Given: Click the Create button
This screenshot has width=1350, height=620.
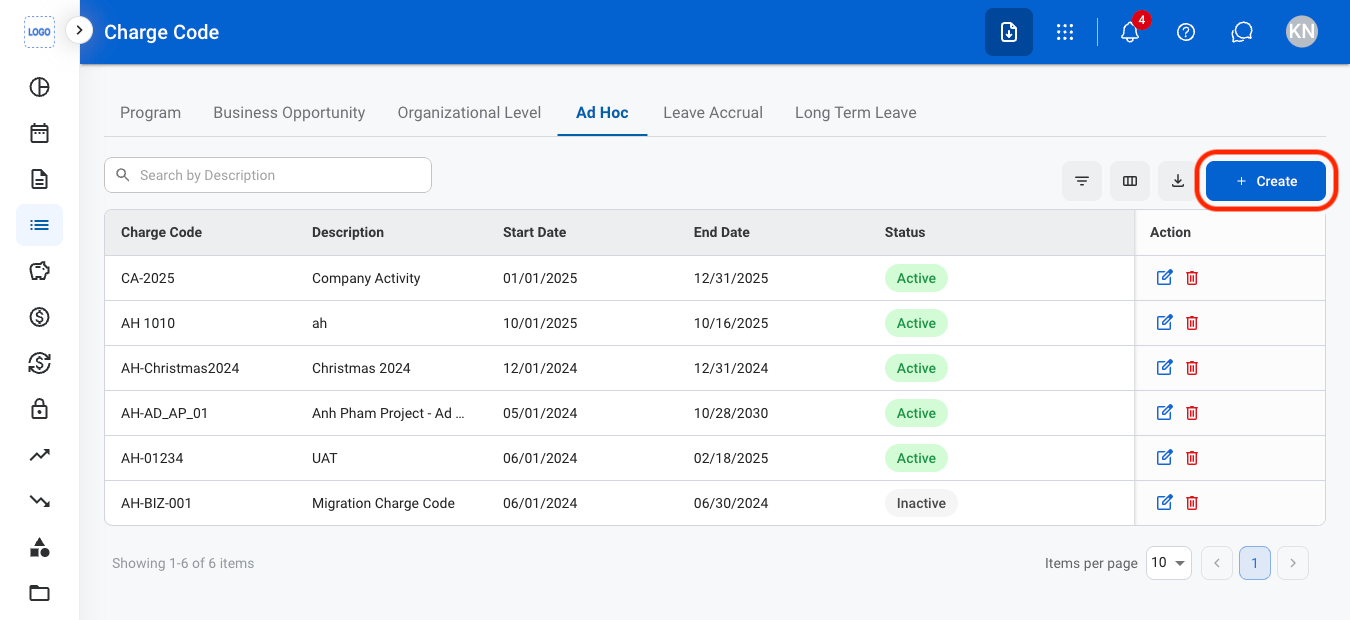Looking at the screenshot, I should (x=1266, y=181).
